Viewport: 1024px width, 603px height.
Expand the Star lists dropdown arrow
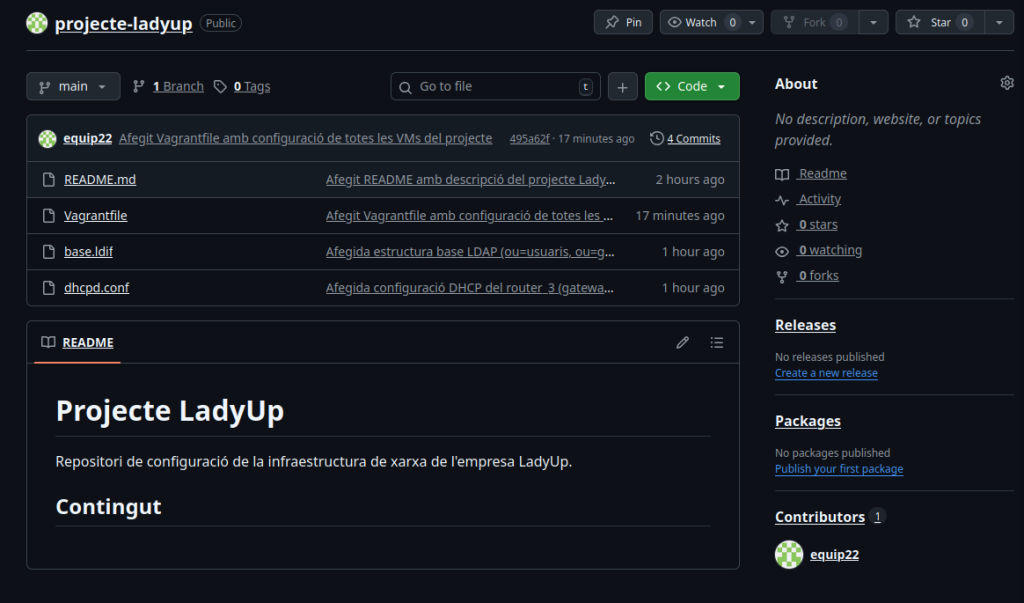point(999,22)
